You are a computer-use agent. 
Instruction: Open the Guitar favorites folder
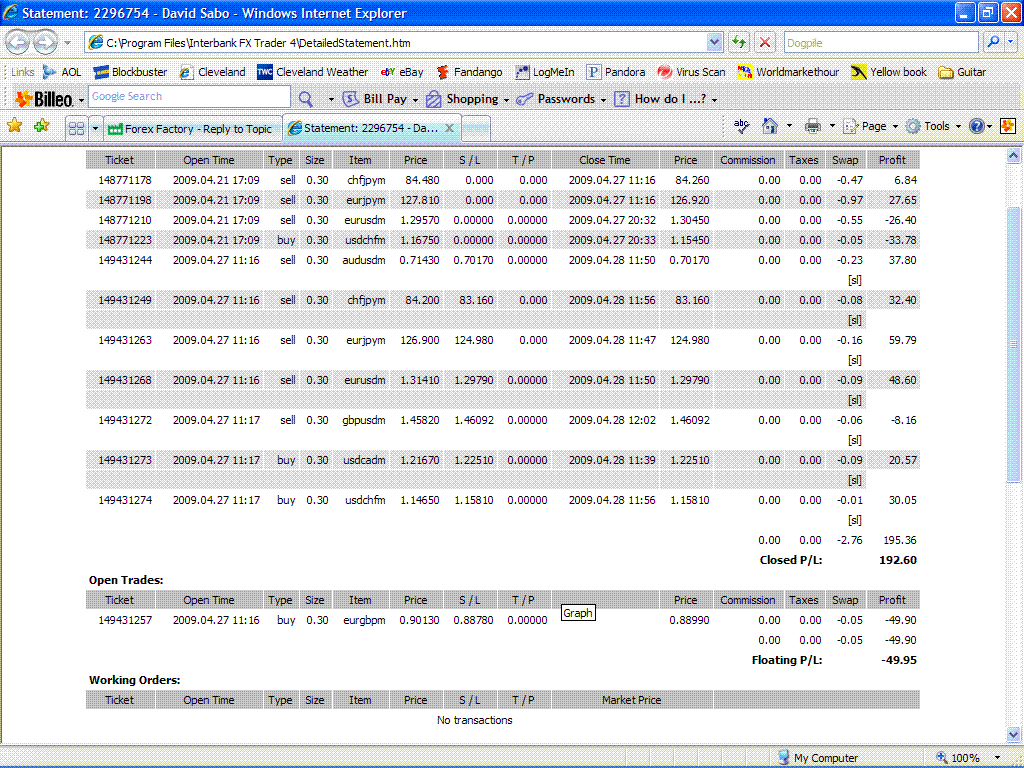[x=962, y=72]
